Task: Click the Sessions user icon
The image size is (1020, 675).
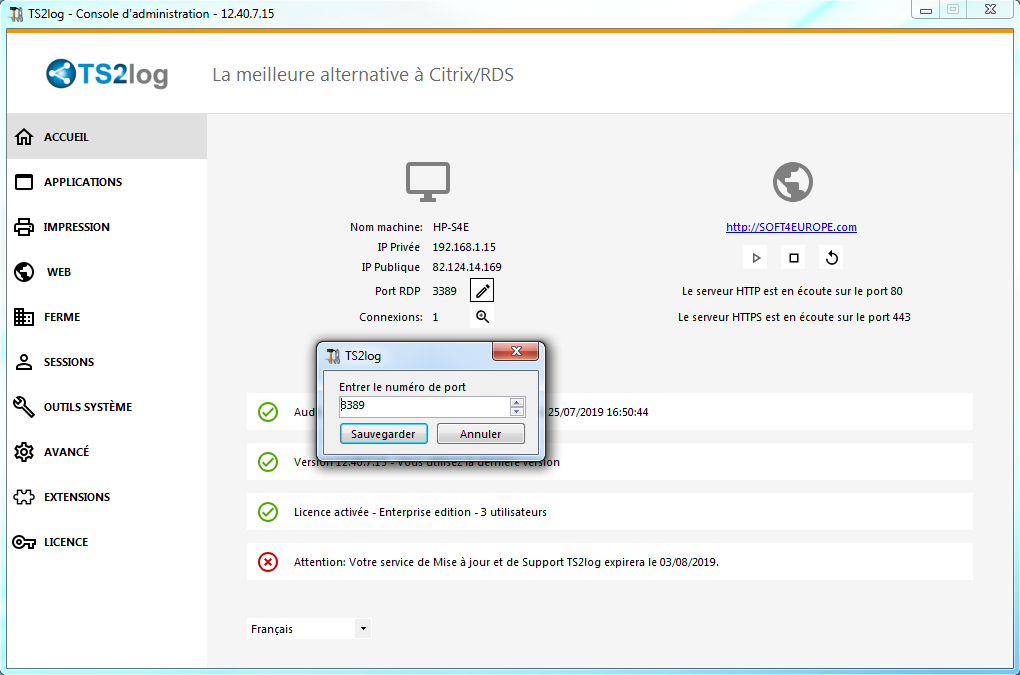Action: [24, 362]
